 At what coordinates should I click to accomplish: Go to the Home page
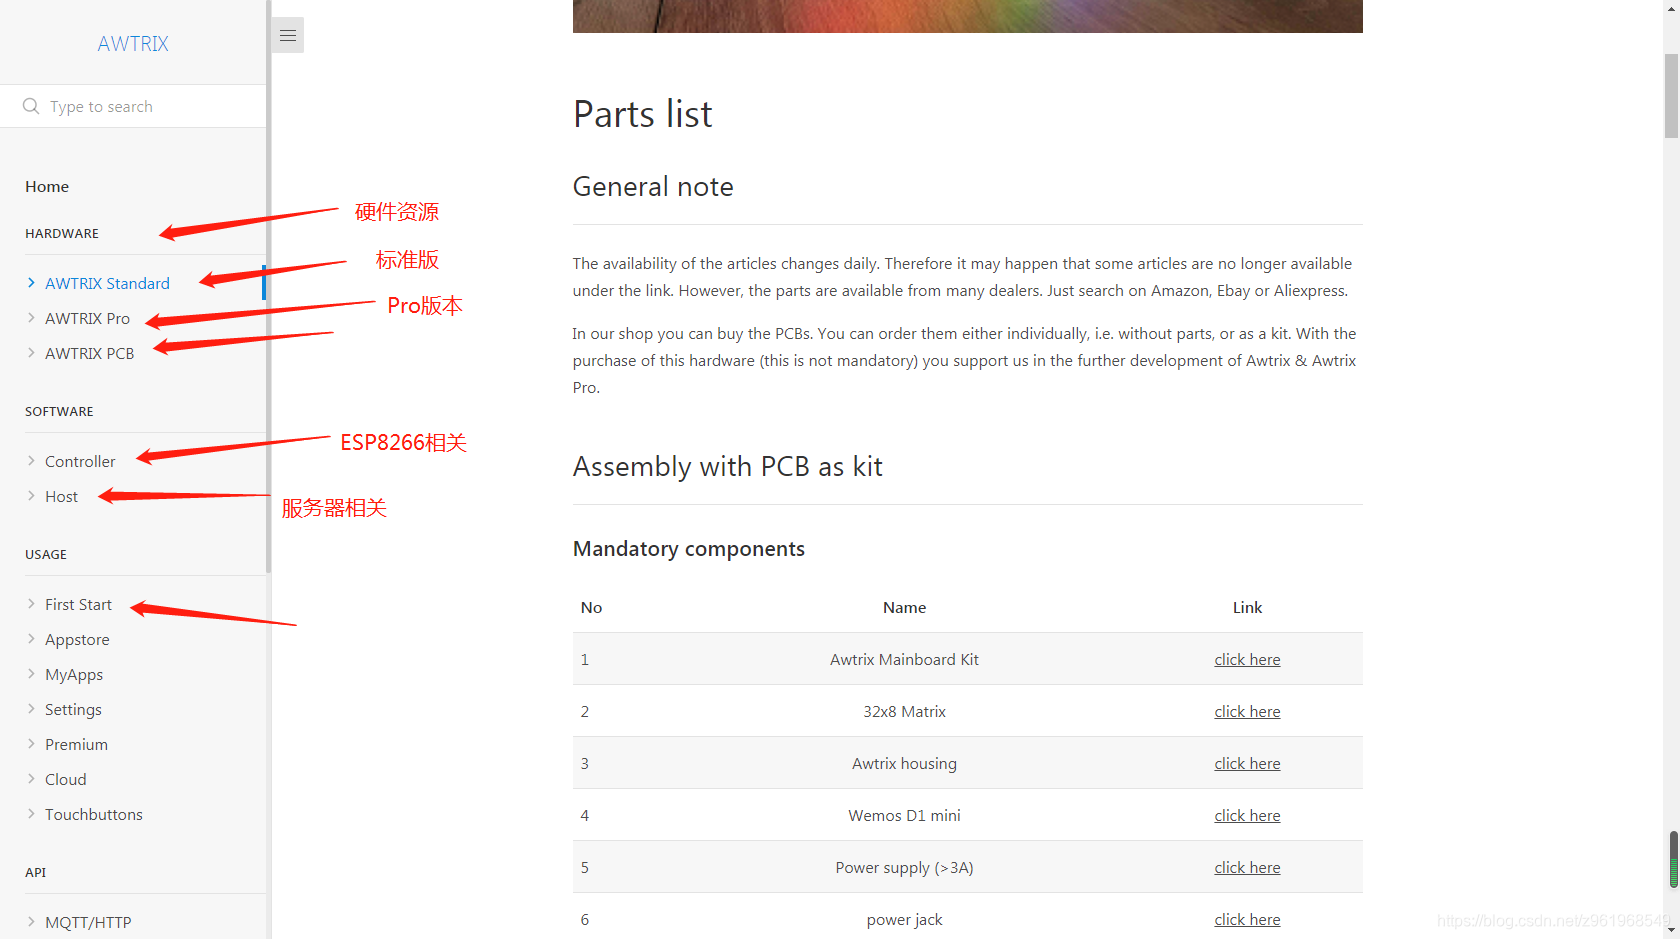tap(47, 186)
